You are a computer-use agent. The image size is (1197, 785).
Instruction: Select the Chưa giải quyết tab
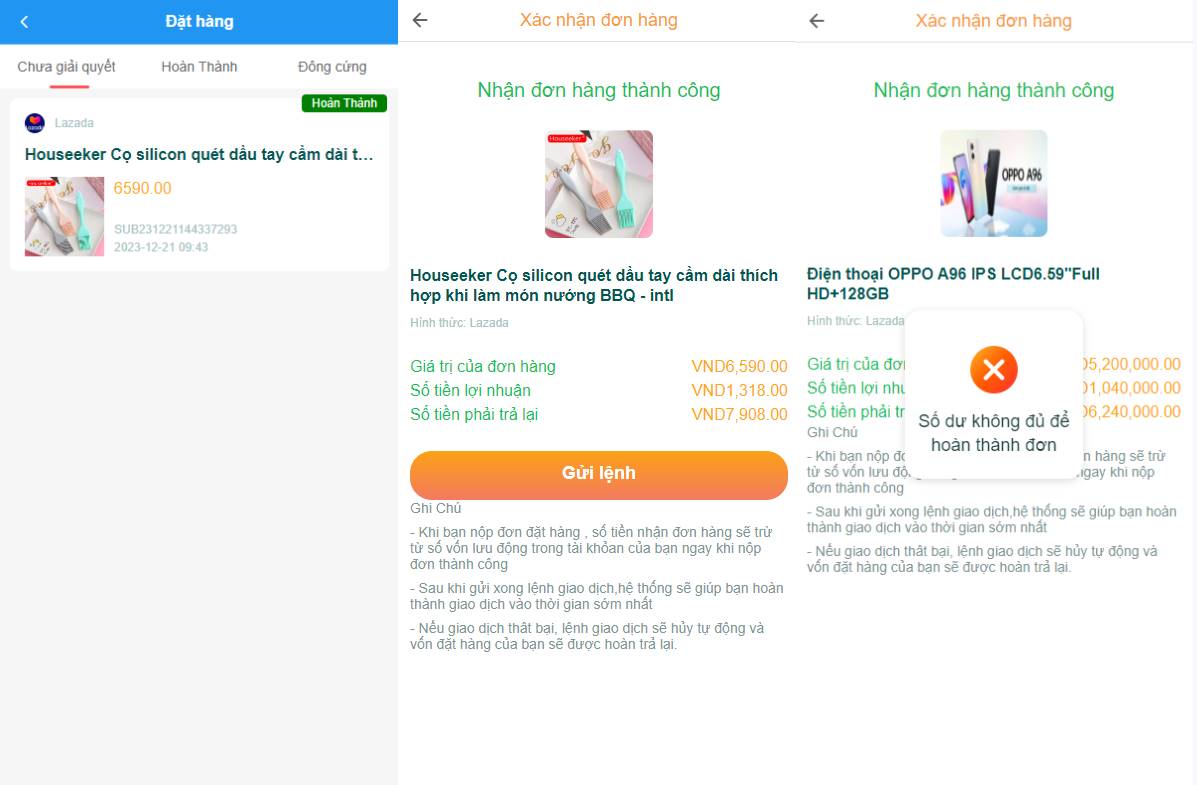tap(66, 66)
